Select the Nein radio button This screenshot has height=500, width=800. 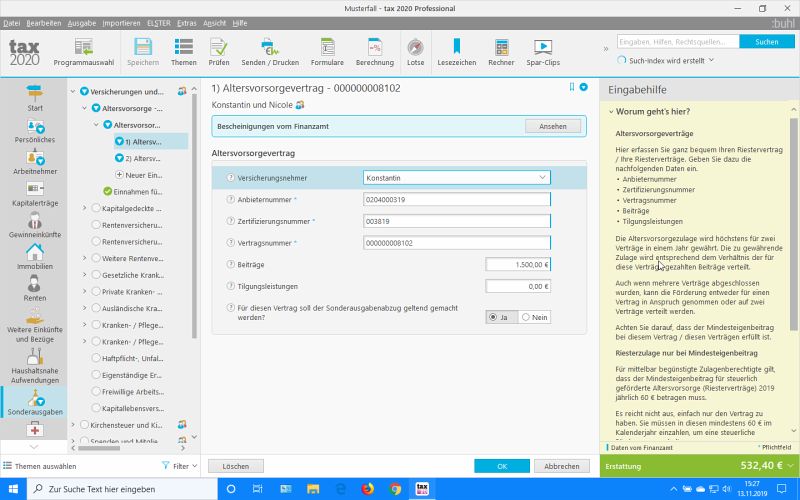tap(525, 317)
